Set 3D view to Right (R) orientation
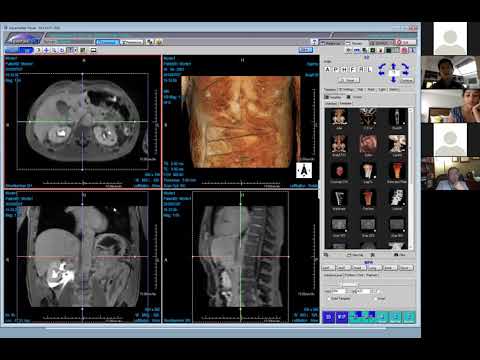 click(x=361, y=69)
